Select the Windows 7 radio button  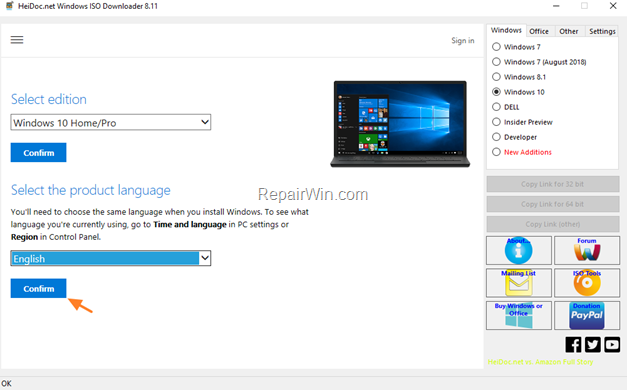(x=496, y=47)
